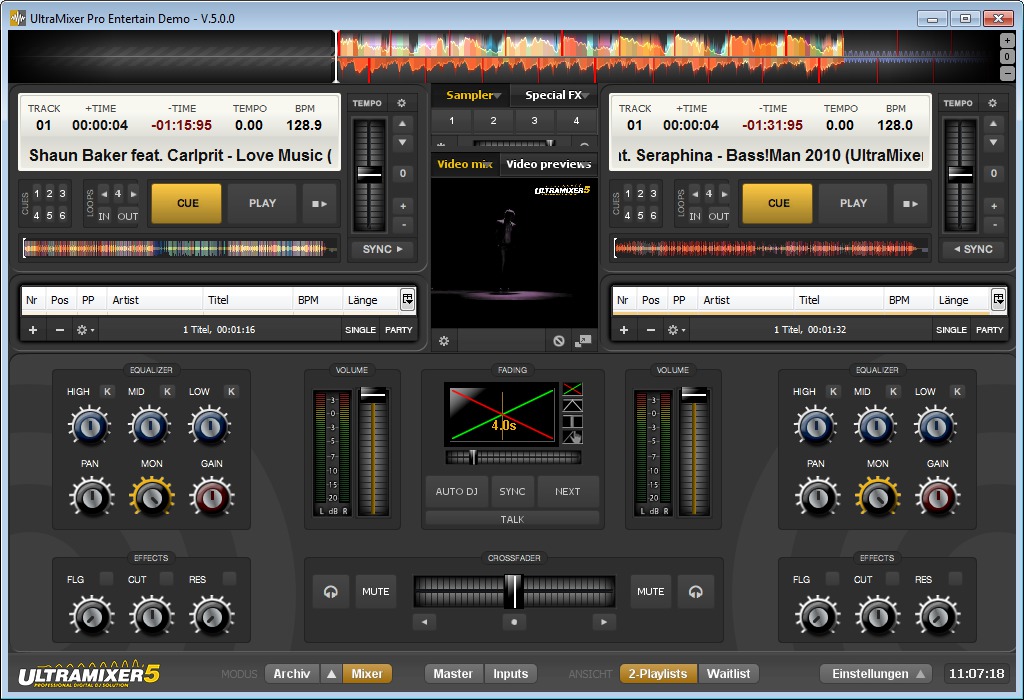Open left deck tempo settings gear

(x=402, y=103)
